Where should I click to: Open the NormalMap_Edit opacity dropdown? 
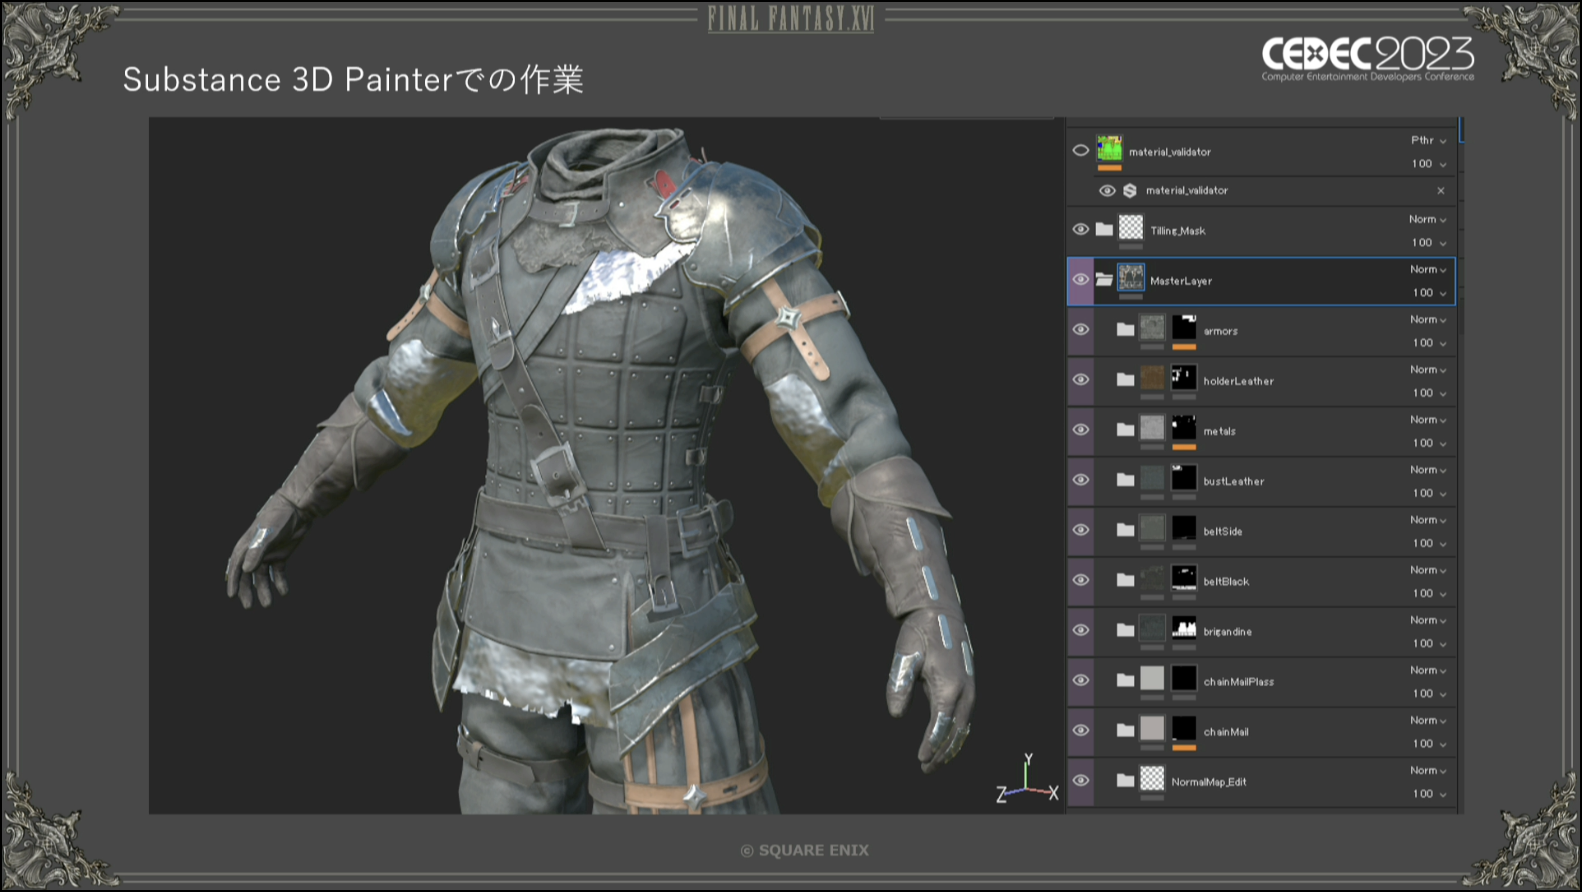[1429, 794]
